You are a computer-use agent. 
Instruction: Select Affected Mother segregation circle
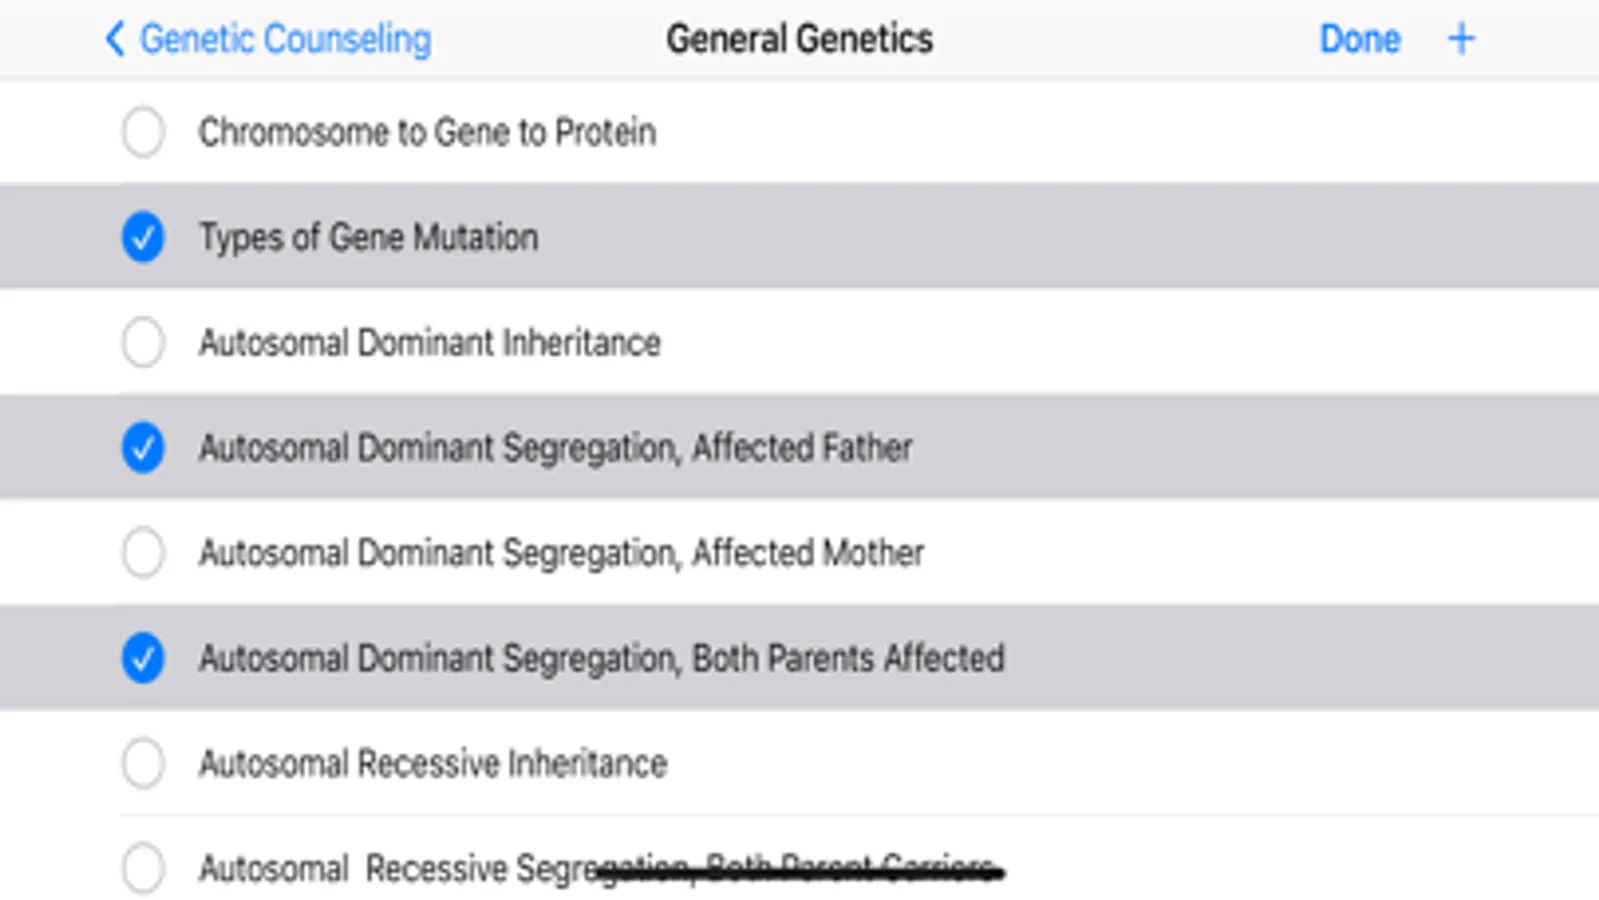(143, 552)
